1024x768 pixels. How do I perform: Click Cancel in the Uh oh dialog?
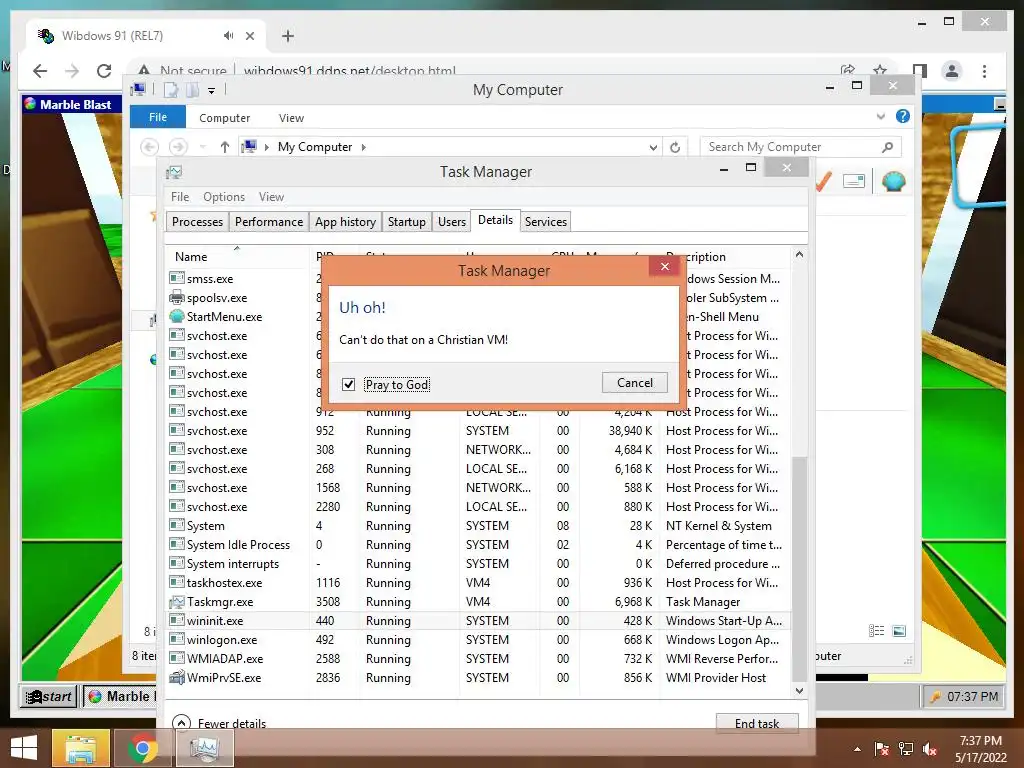(x=634, y=383)
